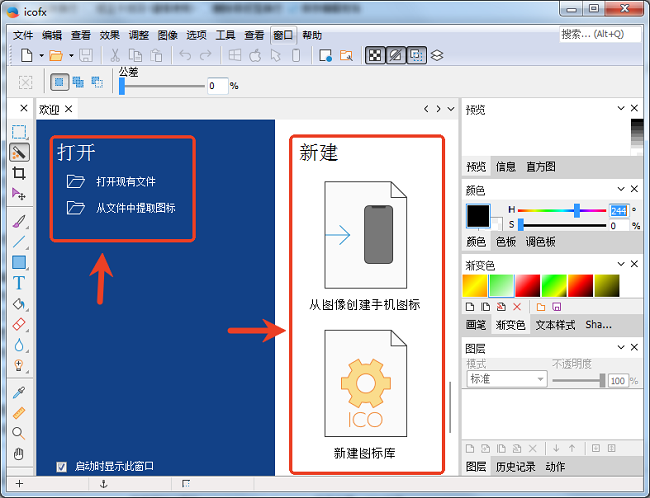Enable add to selection mode
The width and height of the screenshot is (650, 498).
point(78,82)
